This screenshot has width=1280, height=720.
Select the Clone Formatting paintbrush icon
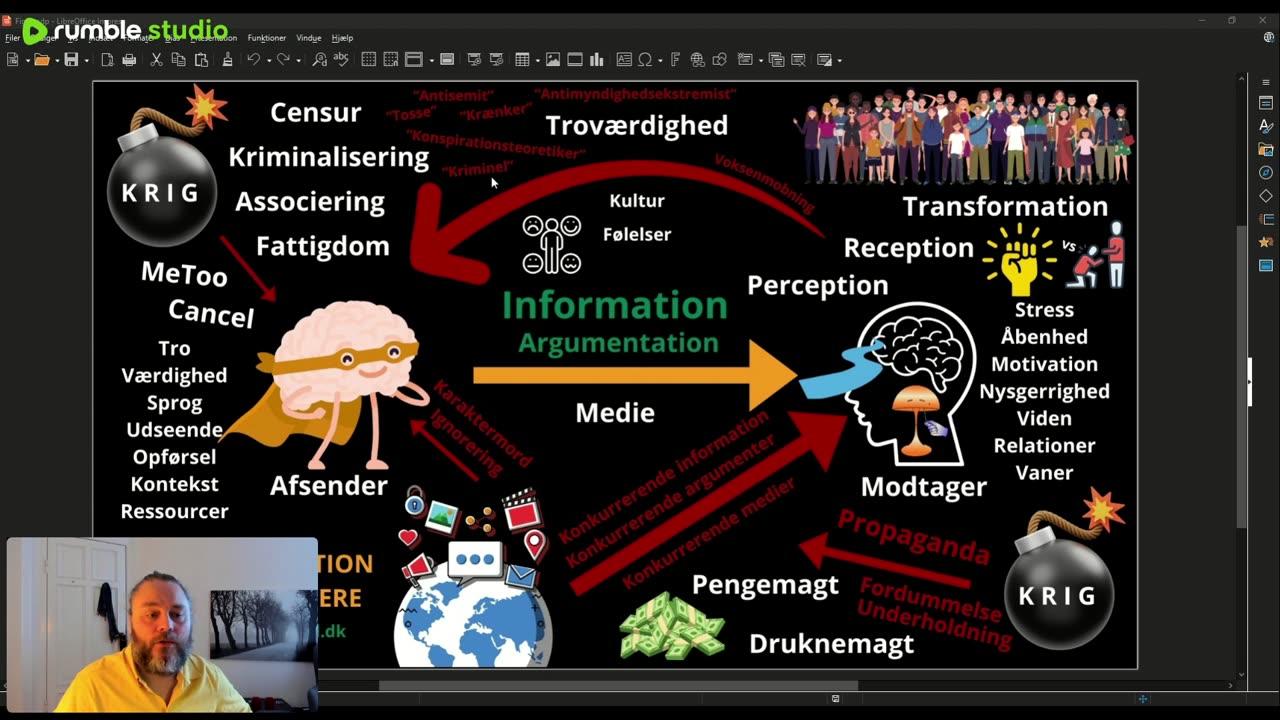227,60
